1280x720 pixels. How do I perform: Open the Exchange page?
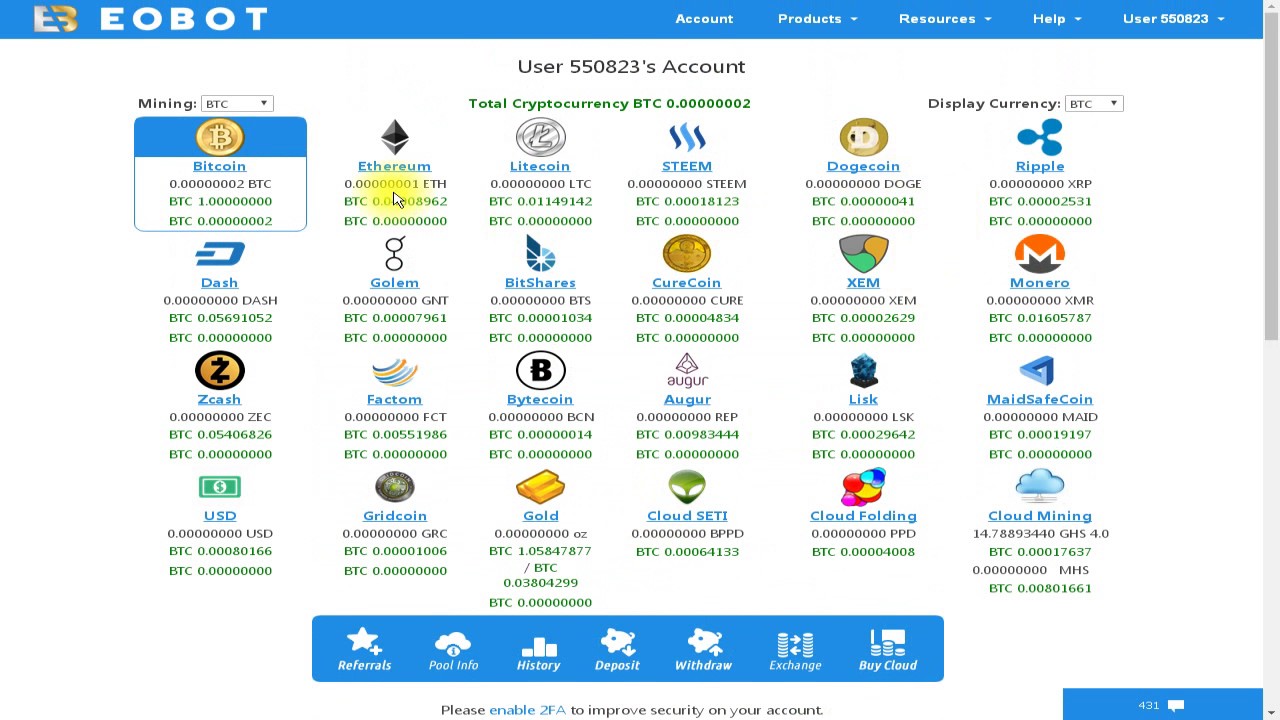[x=795, y=650]
